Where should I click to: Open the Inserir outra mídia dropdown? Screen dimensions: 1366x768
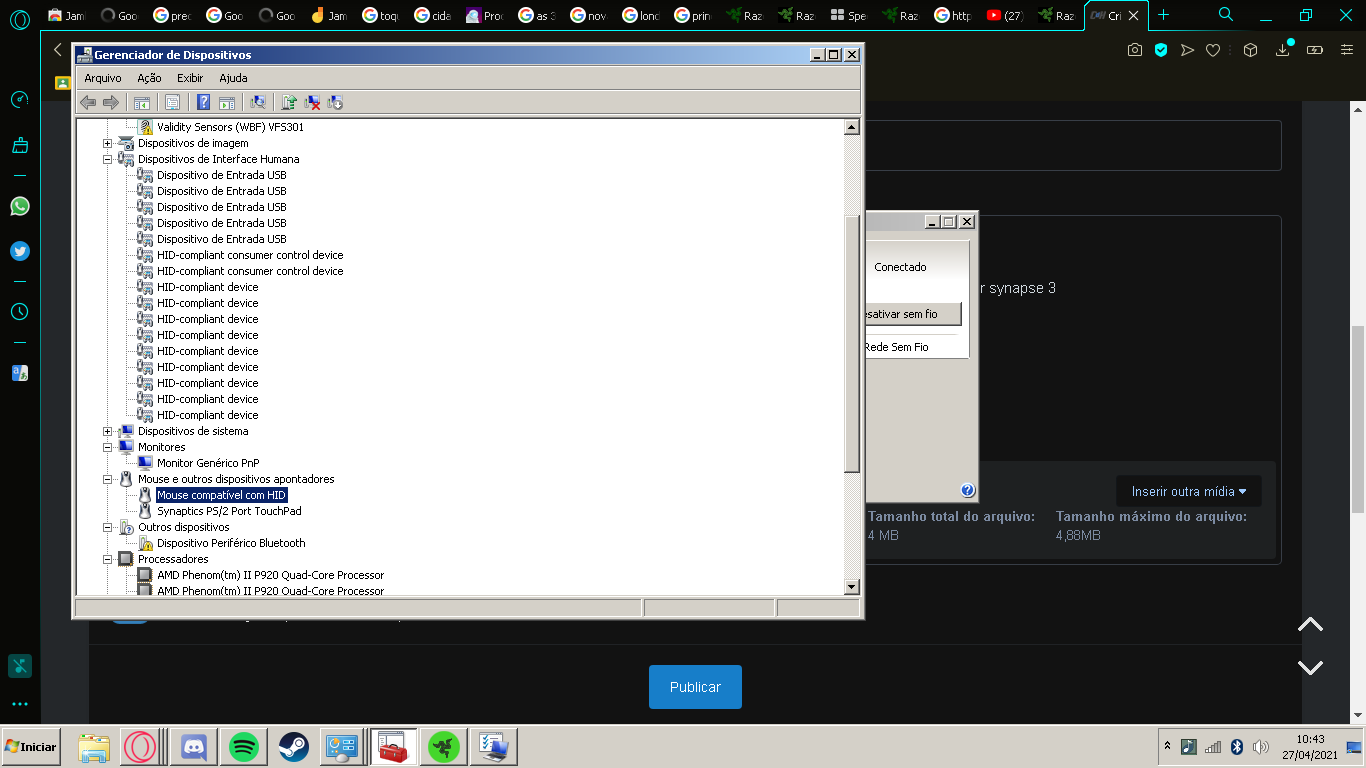[x=1189, y=491]
